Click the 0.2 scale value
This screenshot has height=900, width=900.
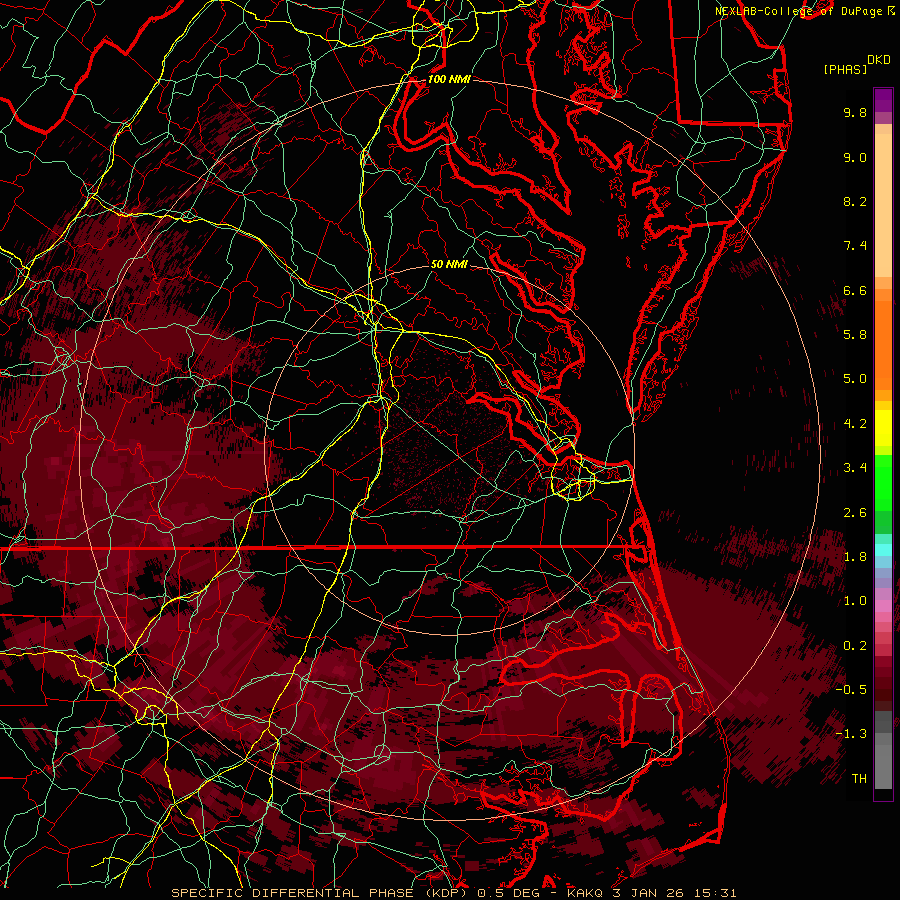pyautogui.click(x=855, y=646)
